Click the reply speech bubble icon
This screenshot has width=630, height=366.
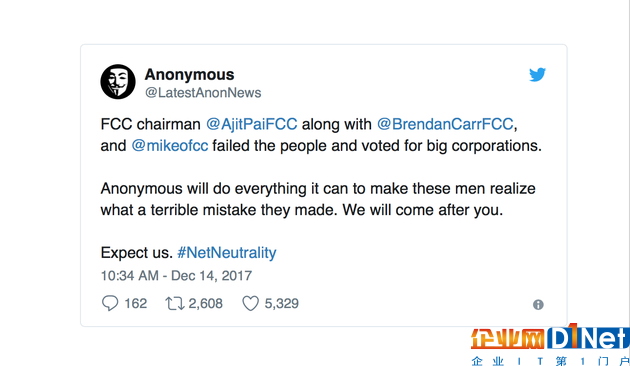[x=110, y=303]
